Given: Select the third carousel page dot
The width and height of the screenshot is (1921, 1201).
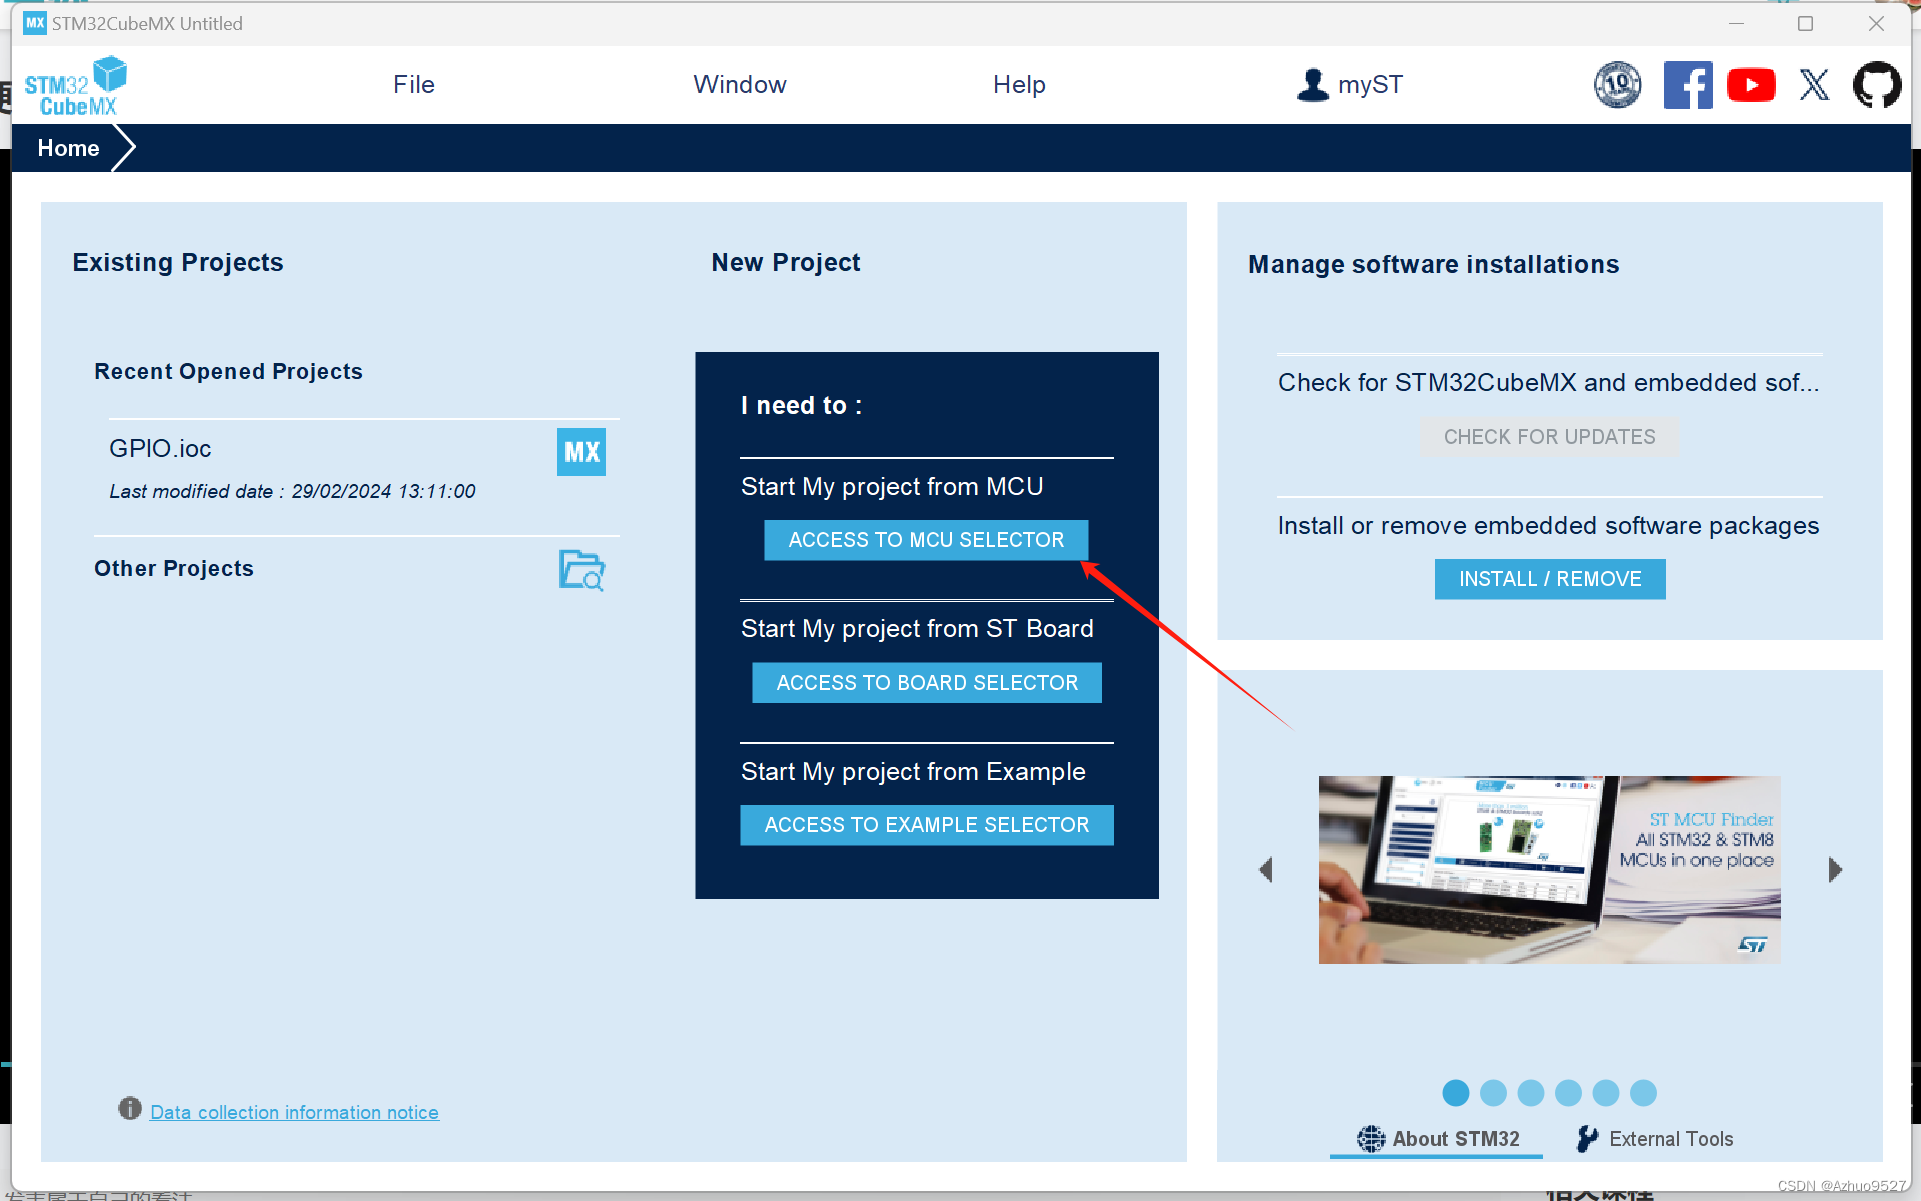Looking at the screenshot, I should click(1531, 1093).
